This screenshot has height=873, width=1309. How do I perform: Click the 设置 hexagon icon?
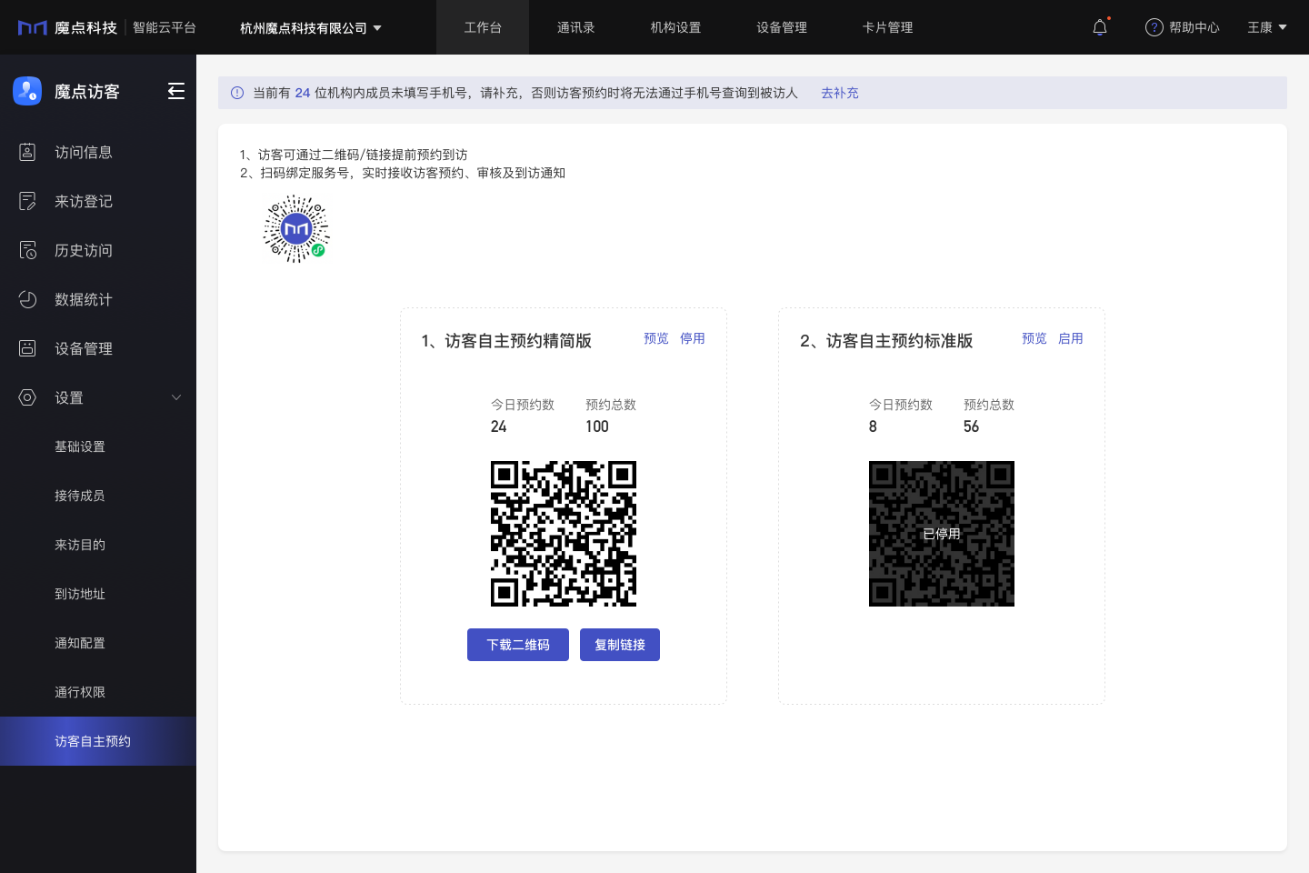(28, 397)
